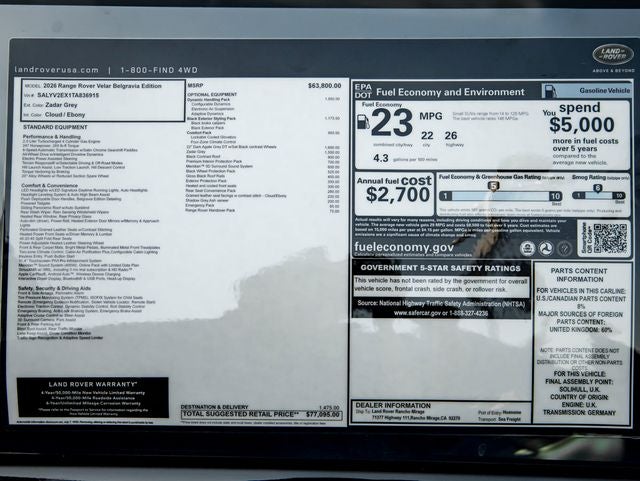Click the greenhouse gas rating marker 5
The width and height of the screenshot is (640, 481).
tap(493, 187)
